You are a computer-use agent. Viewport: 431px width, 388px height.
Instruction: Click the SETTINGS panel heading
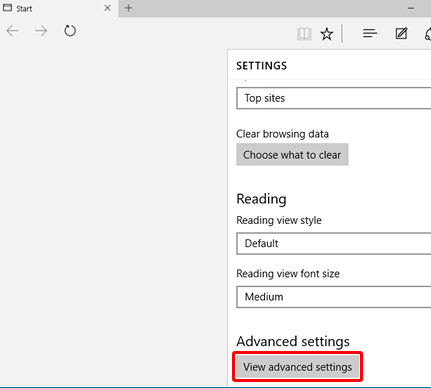262,66
